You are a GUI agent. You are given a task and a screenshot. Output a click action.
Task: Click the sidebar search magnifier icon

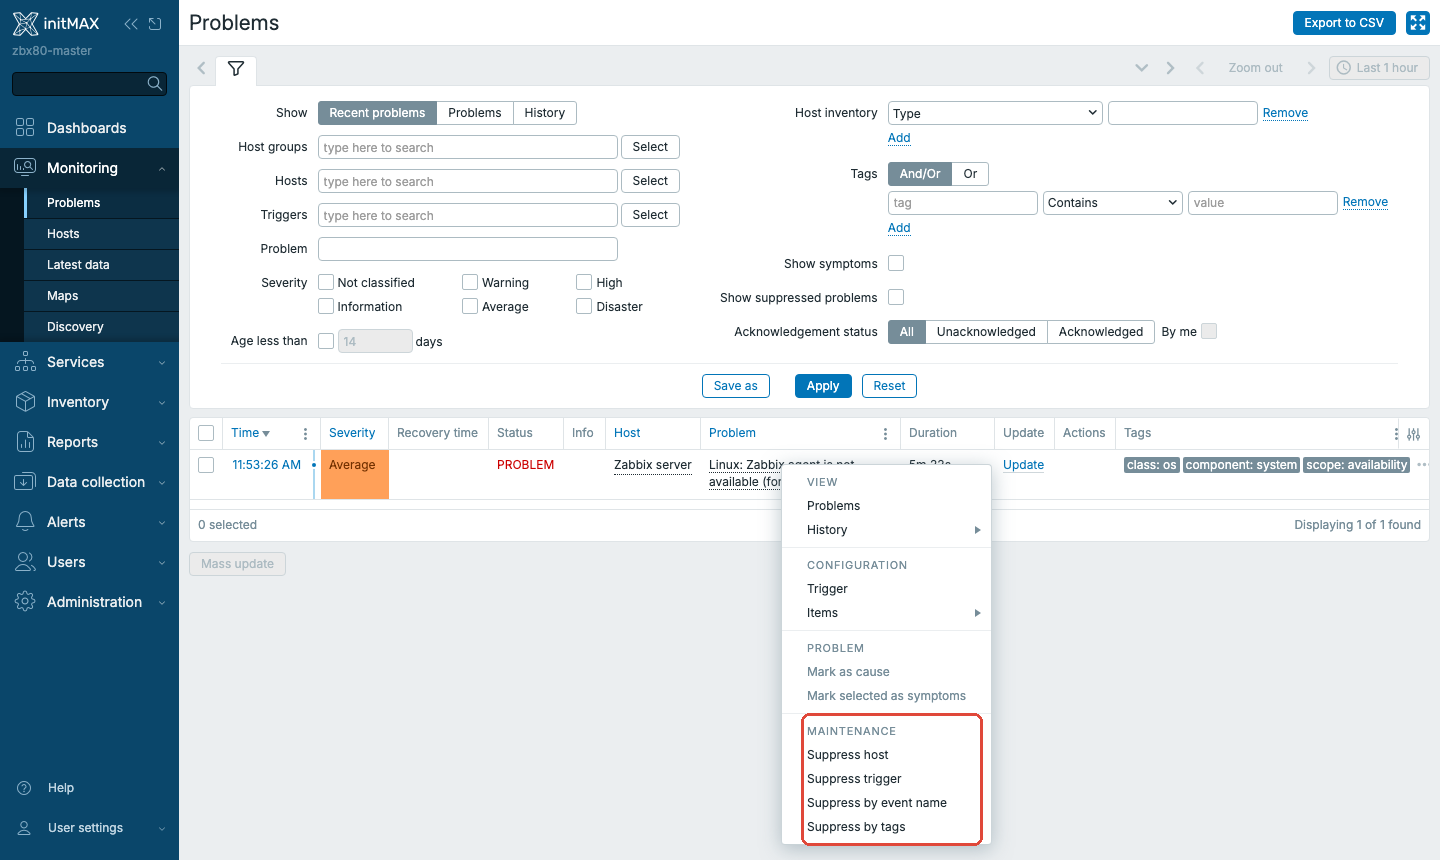pyautogui.click(x=154, y=84)
